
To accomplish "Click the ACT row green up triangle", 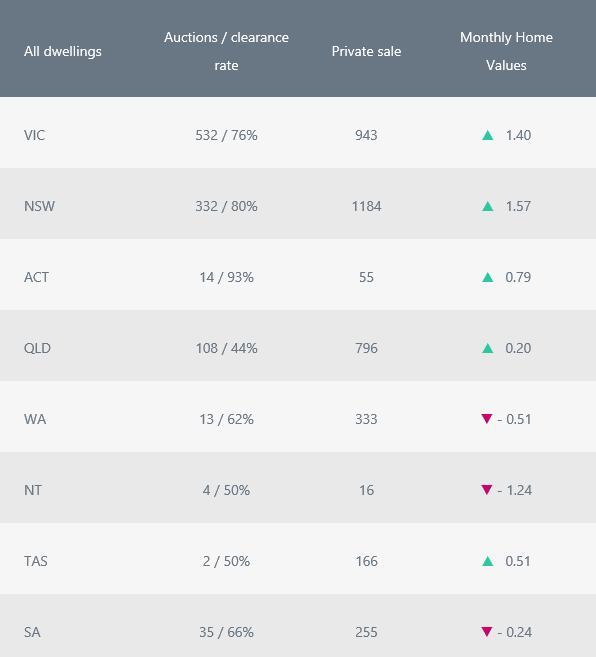I will pyautogui.click(x=487, y=277).
